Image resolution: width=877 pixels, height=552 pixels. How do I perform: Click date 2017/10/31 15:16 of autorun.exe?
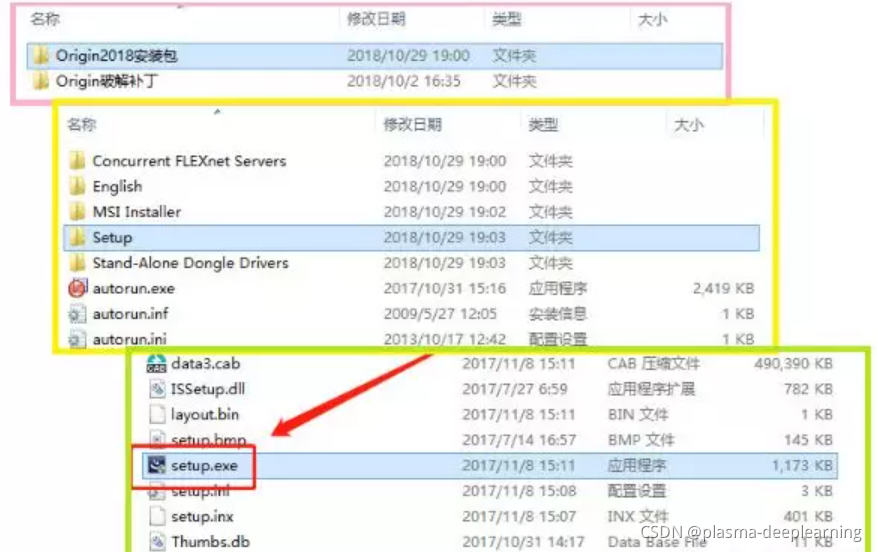445,288
